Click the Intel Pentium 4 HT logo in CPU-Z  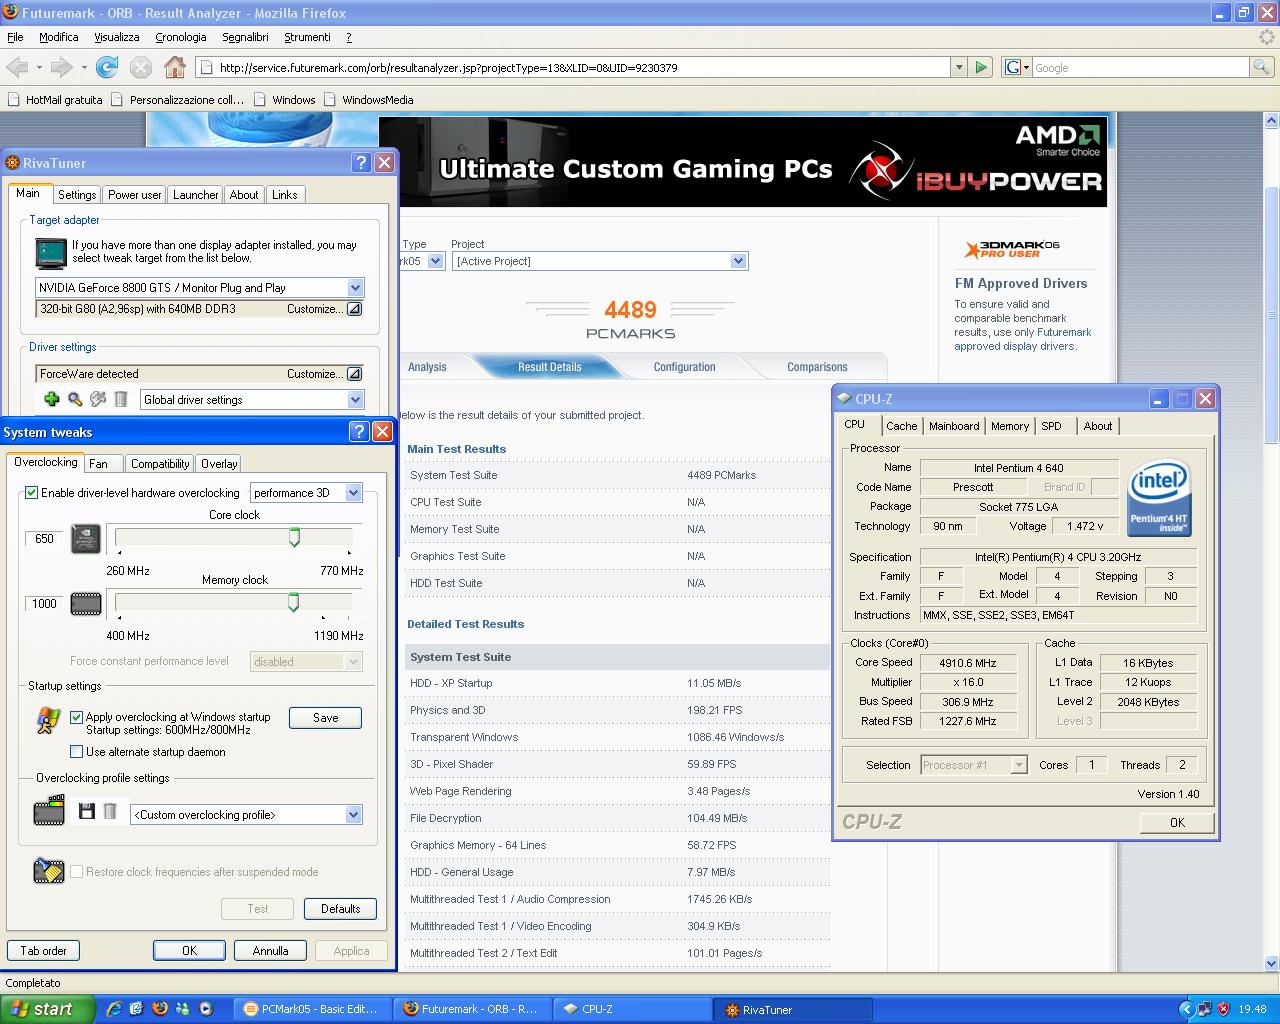click(1159, 498)
